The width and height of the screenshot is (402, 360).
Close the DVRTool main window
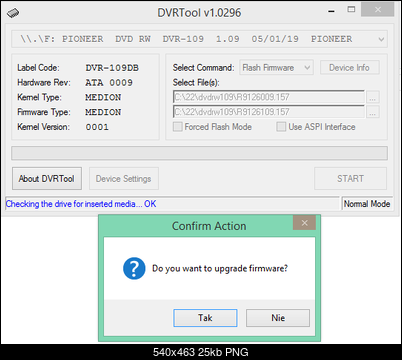[x=378, y=10]
